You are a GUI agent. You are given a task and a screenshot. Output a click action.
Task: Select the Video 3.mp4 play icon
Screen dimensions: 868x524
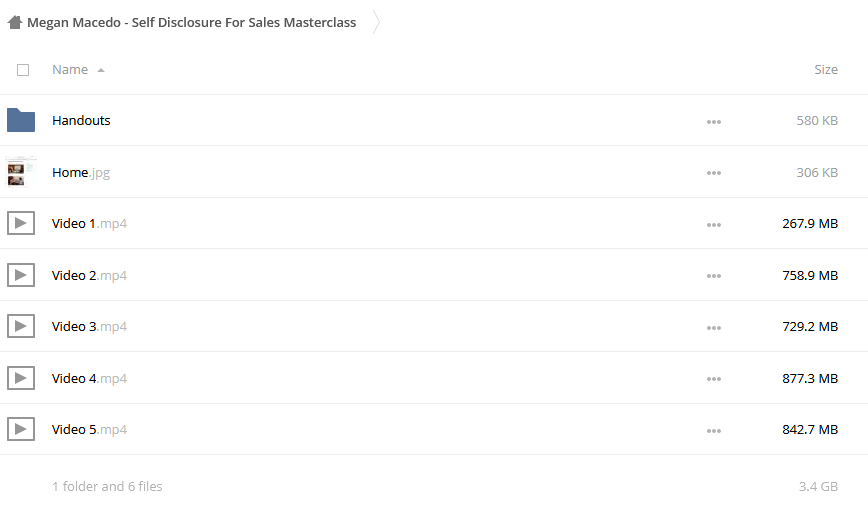coord(21,326)
